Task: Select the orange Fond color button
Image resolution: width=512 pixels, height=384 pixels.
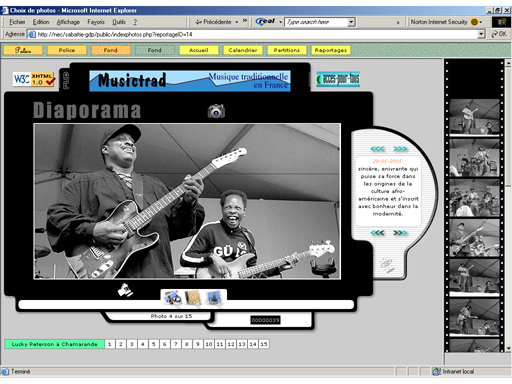Action: click(111, 50)
